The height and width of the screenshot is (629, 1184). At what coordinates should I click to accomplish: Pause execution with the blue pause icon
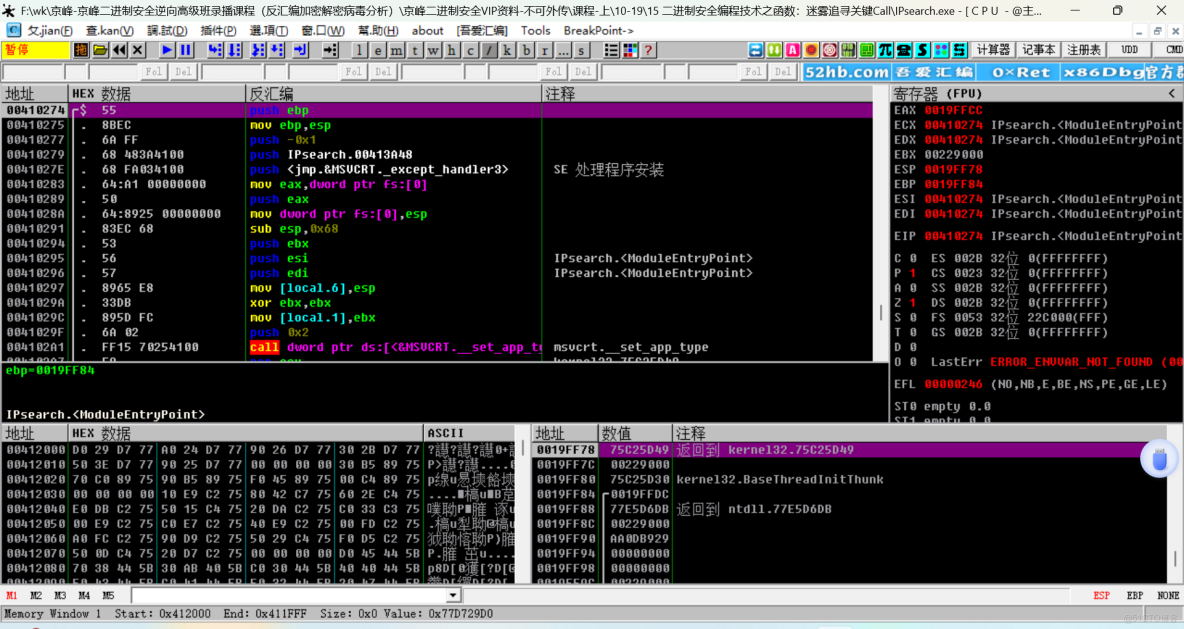click(186, 51)
